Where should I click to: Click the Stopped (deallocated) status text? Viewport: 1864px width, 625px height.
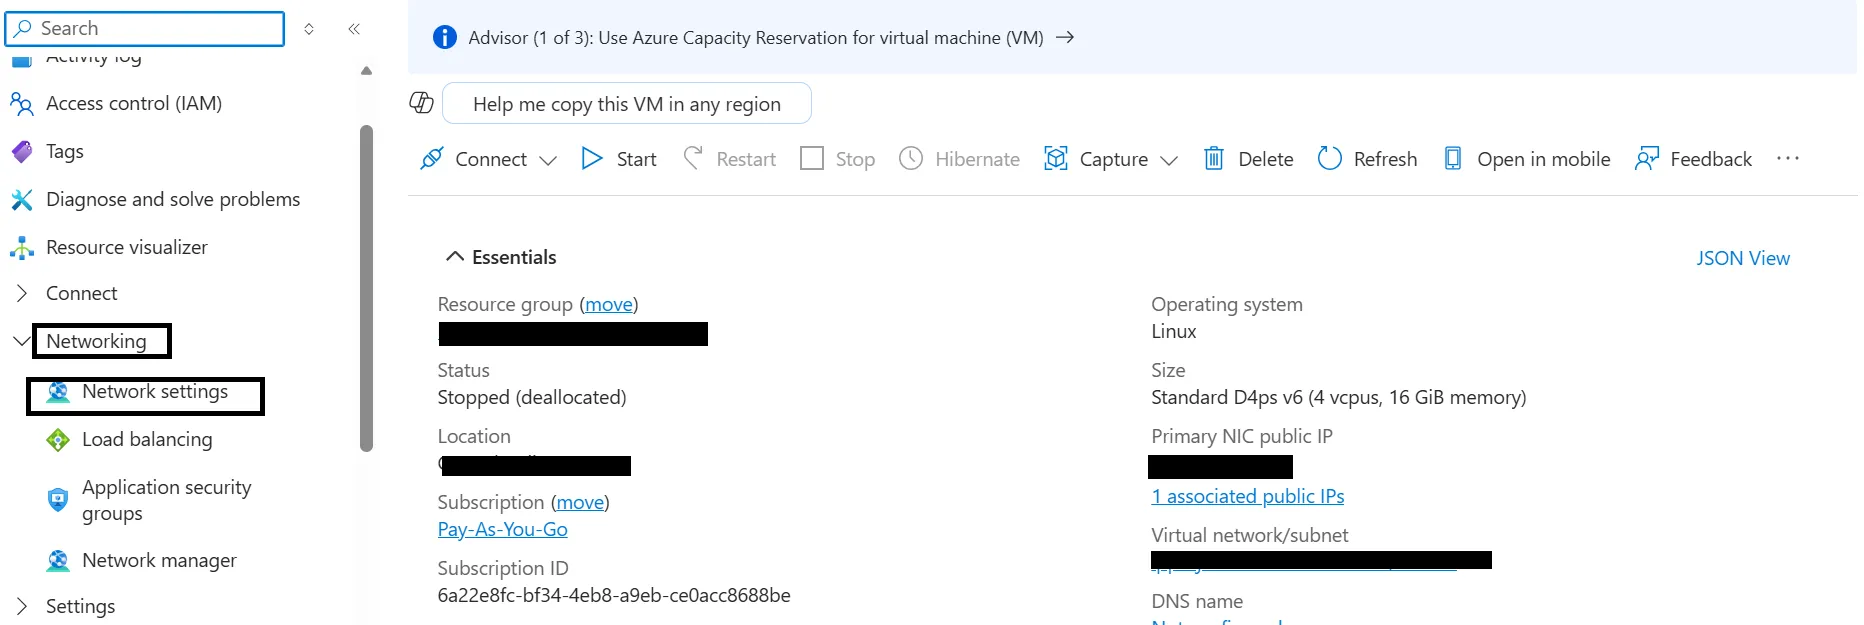[x=532, y=397]
